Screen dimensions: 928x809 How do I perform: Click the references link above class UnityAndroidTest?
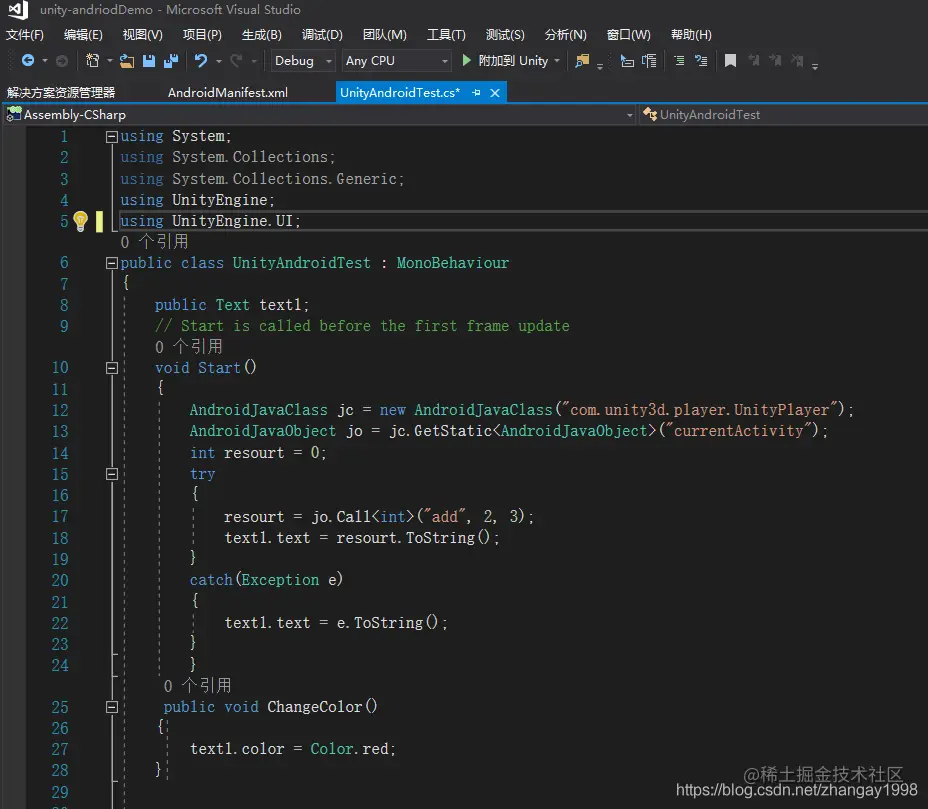click(x=154, y=241)
